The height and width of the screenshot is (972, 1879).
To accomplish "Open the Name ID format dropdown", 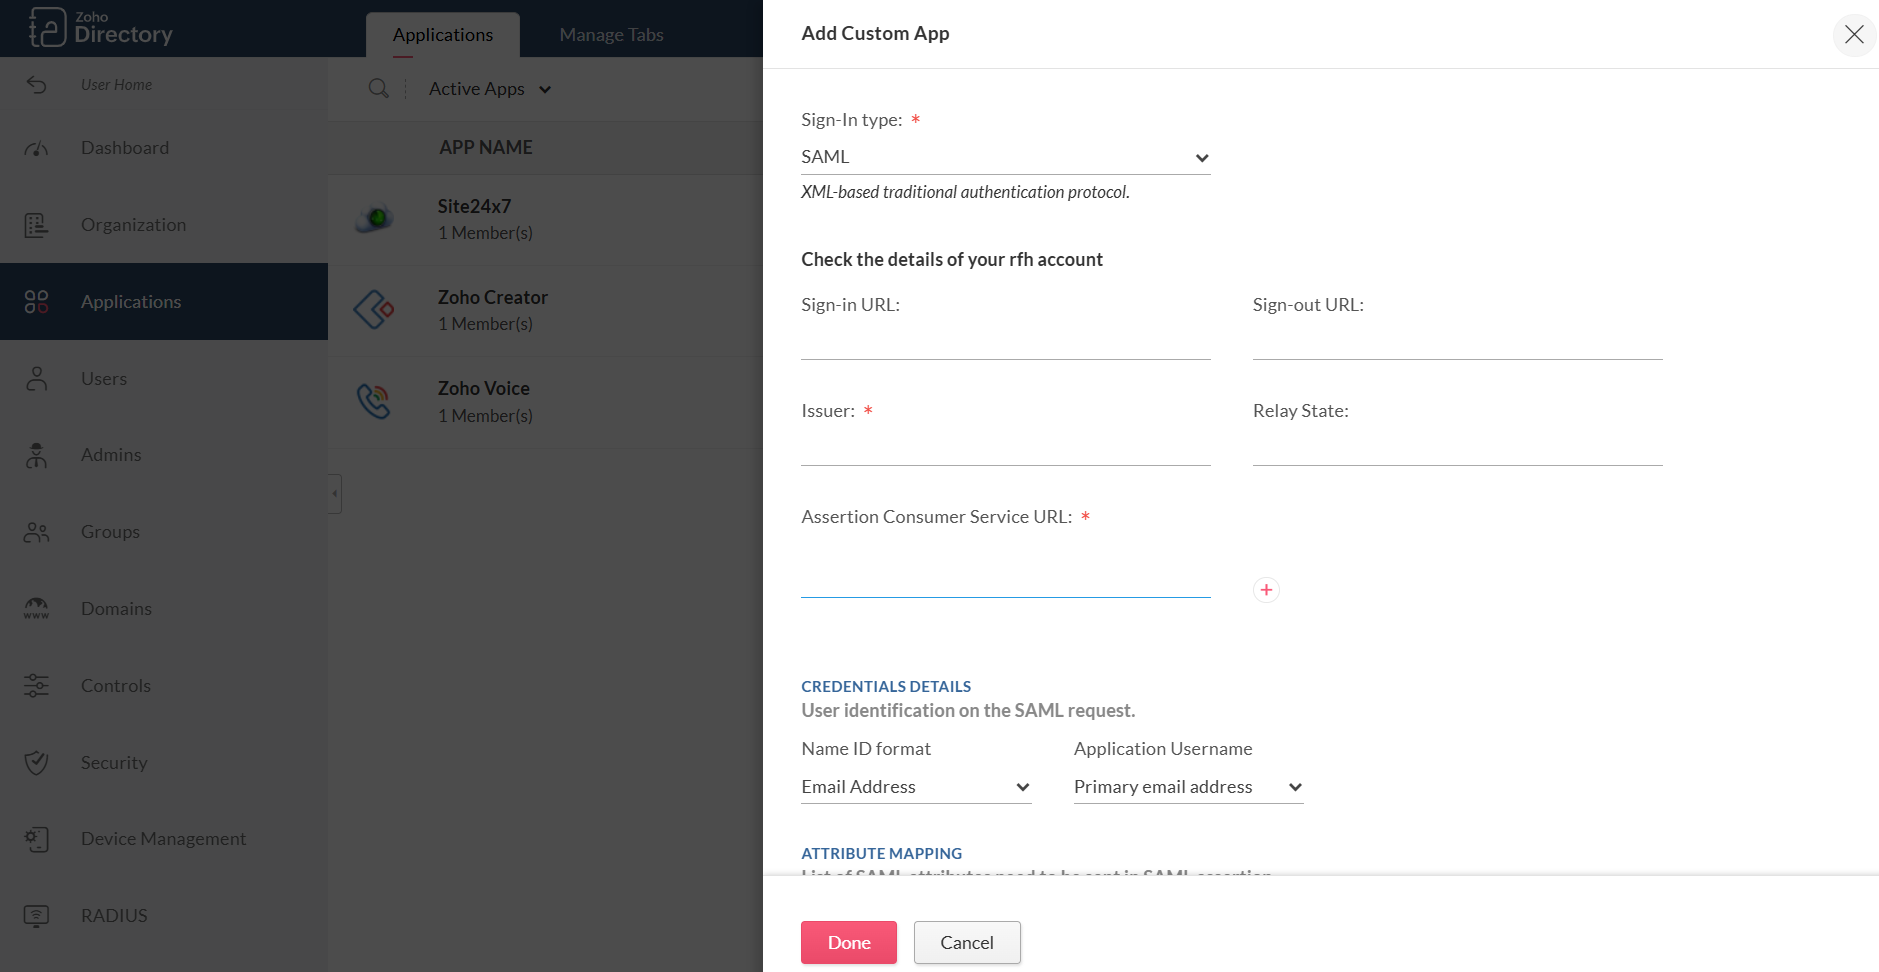I will pos(915,787).
